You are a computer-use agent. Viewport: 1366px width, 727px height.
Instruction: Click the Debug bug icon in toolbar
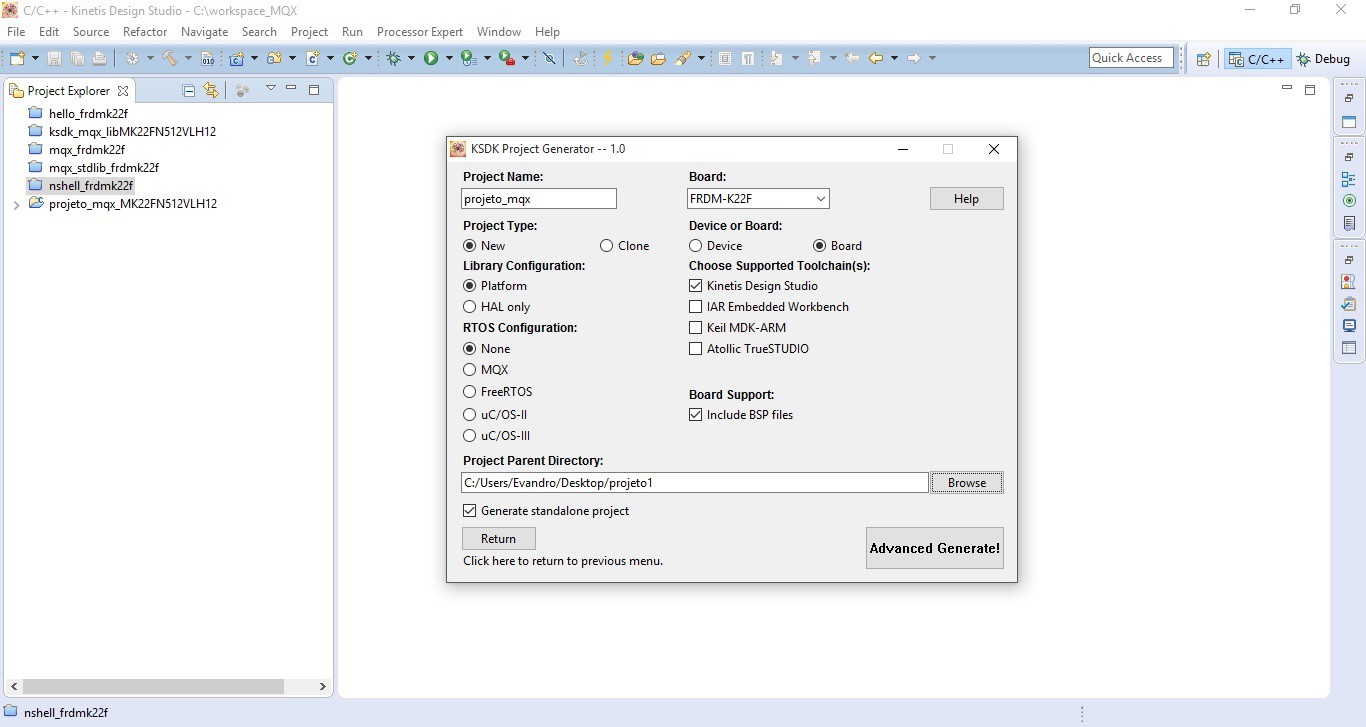(394, 58)
